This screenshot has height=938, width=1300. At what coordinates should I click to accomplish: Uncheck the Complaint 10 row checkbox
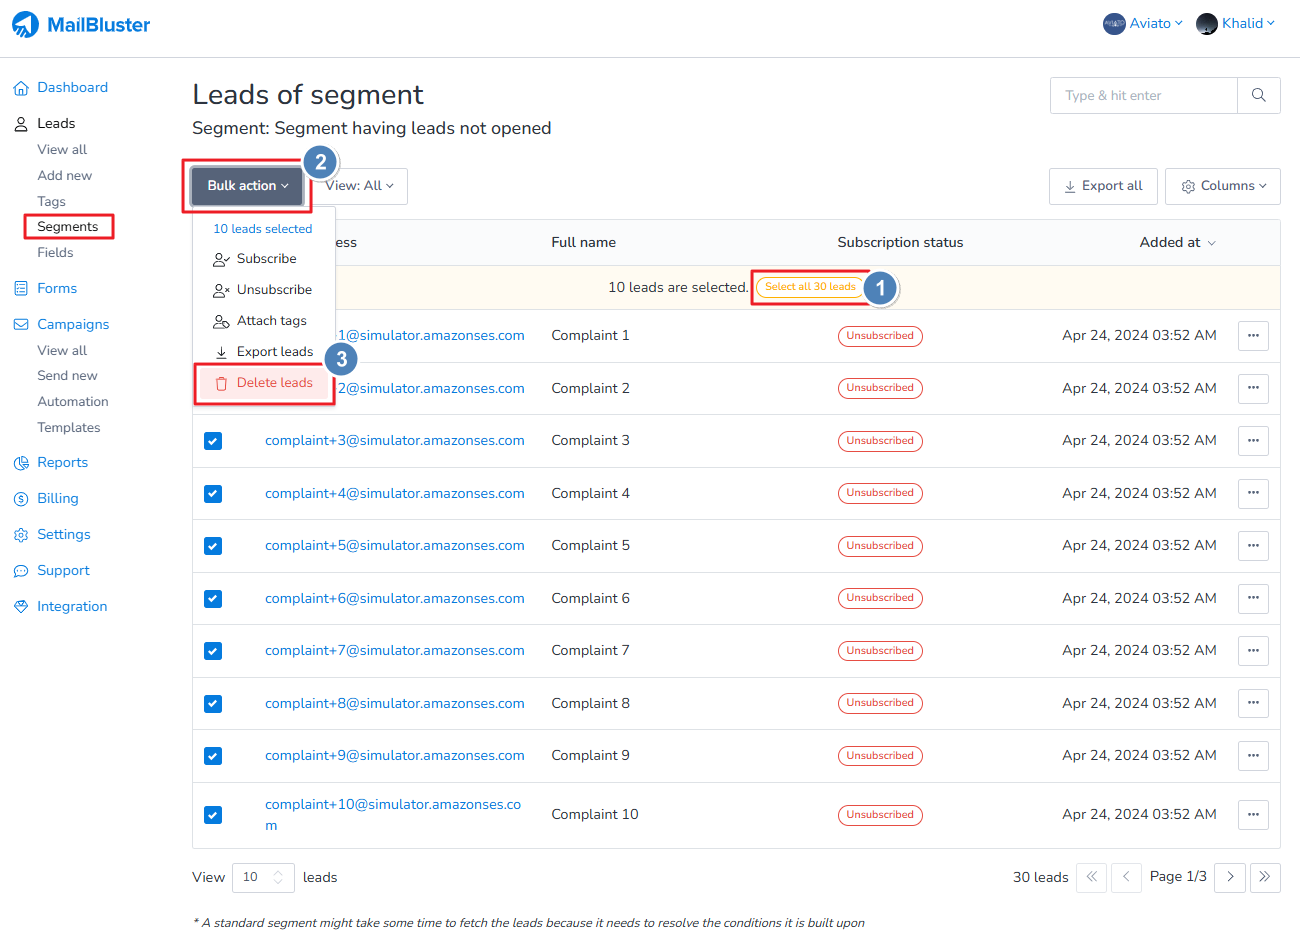pyautogui.click(x=212, y=815)
